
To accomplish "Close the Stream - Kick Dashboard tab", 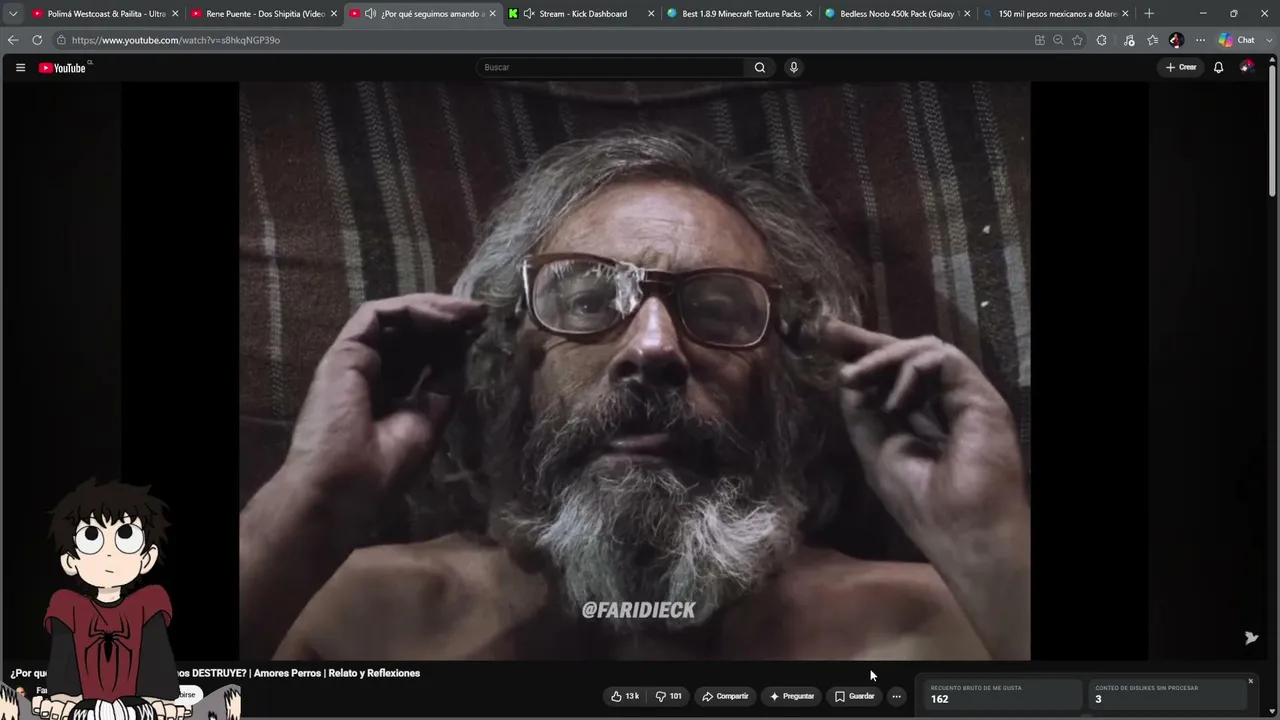I will tap(651, 14).
